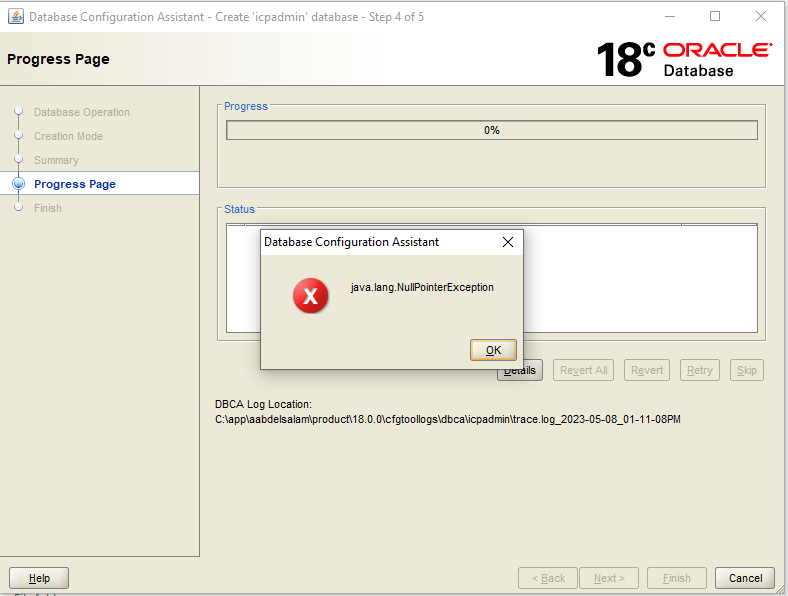Select the Creation Mode step
Viewport: 788px width, 596px height.
[x=68, y=136]
